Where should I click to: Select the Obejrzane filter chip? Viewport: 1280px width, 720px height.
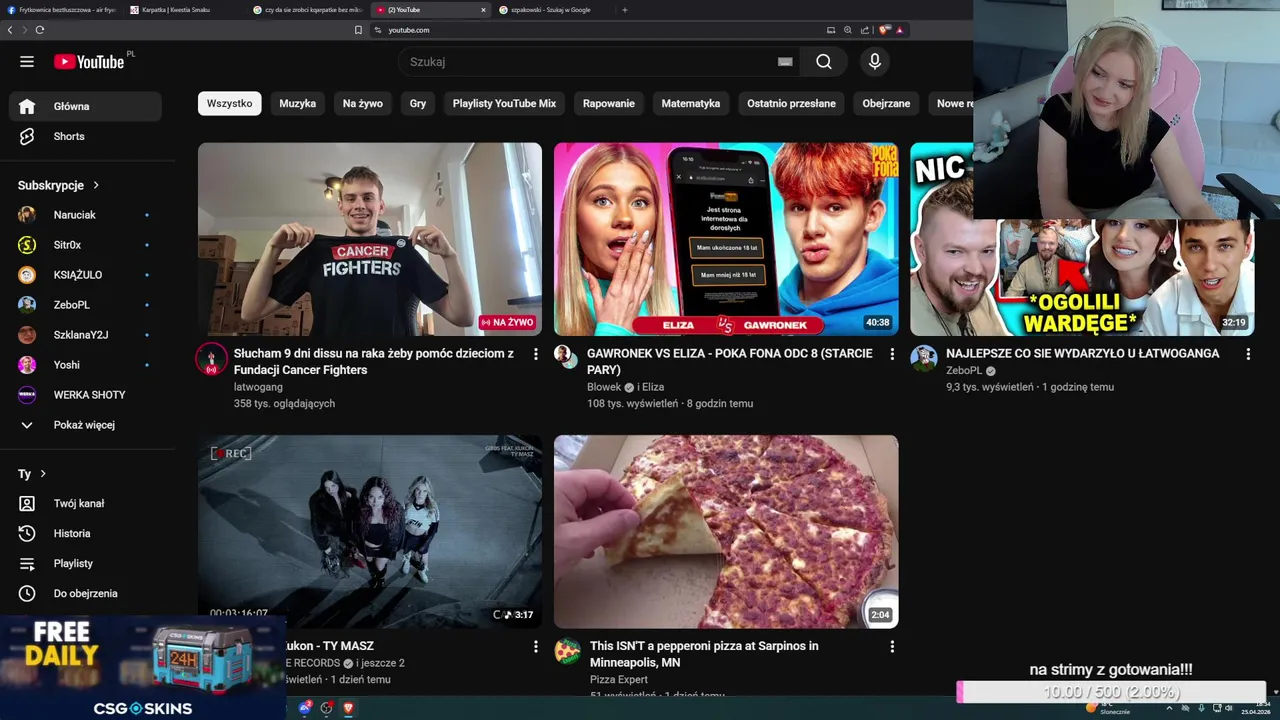click(x=886, y=103)
